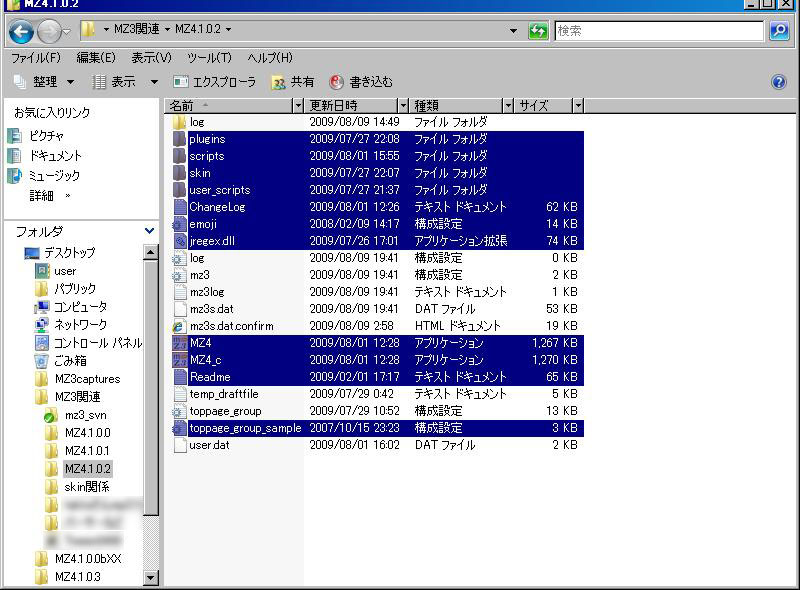
Task: Open the 整理 organize dropdown
Action: tap(44, 82)
